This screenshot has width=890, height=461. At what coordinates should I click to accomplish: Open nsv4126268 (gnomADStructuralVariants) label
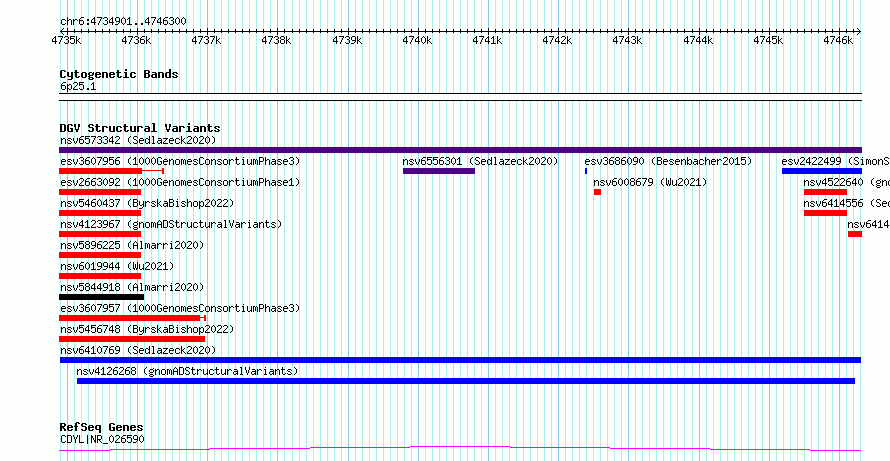(187, 371)
